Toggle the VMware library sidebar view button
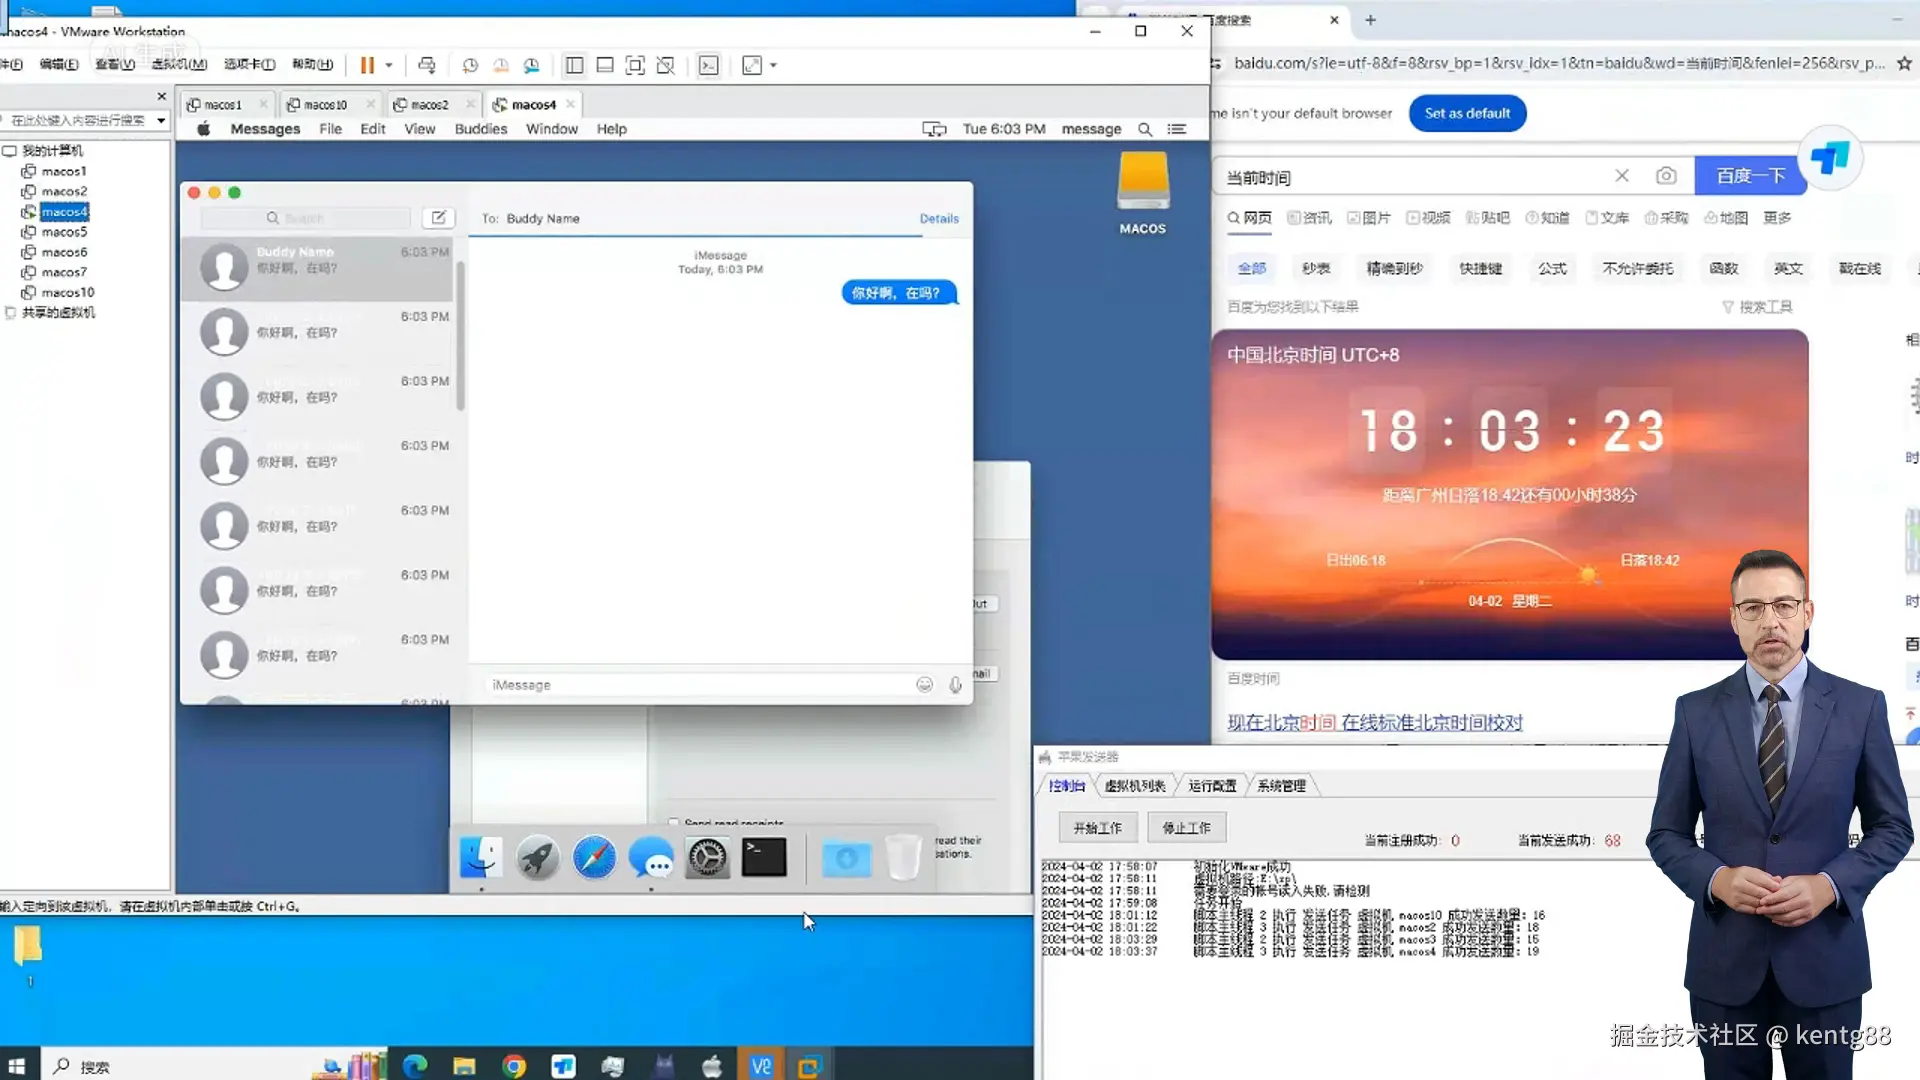The width and height of the screenshot is (1920, 1080). (x=574, y=65)
